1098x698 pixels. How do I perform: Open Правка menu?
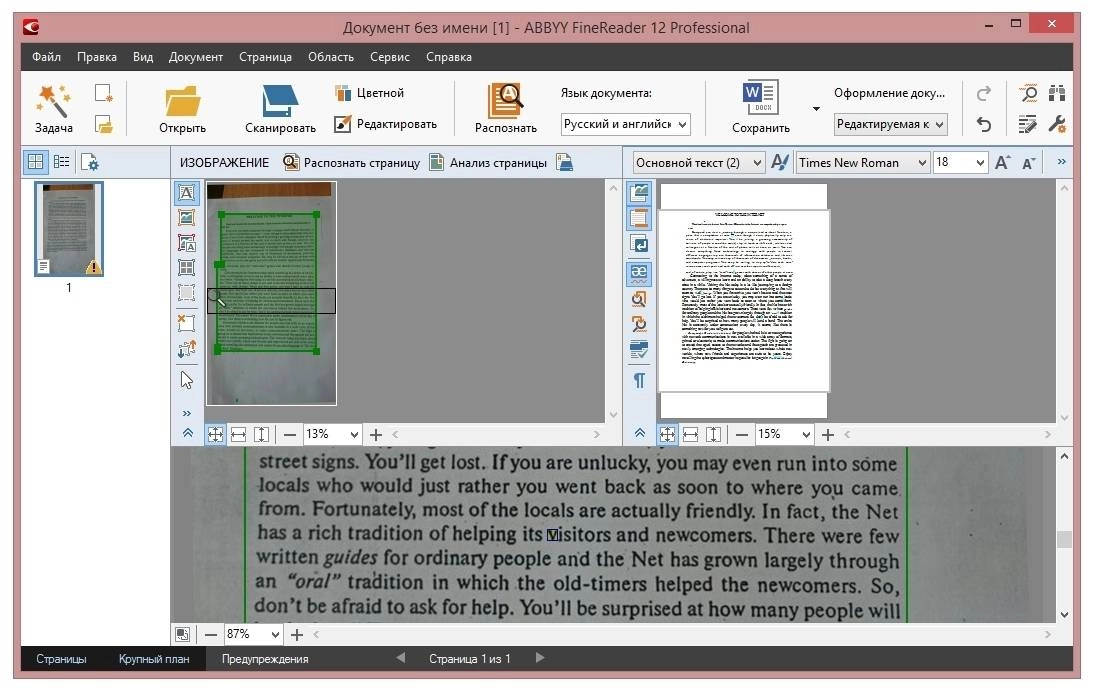pyautogui.click(x=97, y=57)
